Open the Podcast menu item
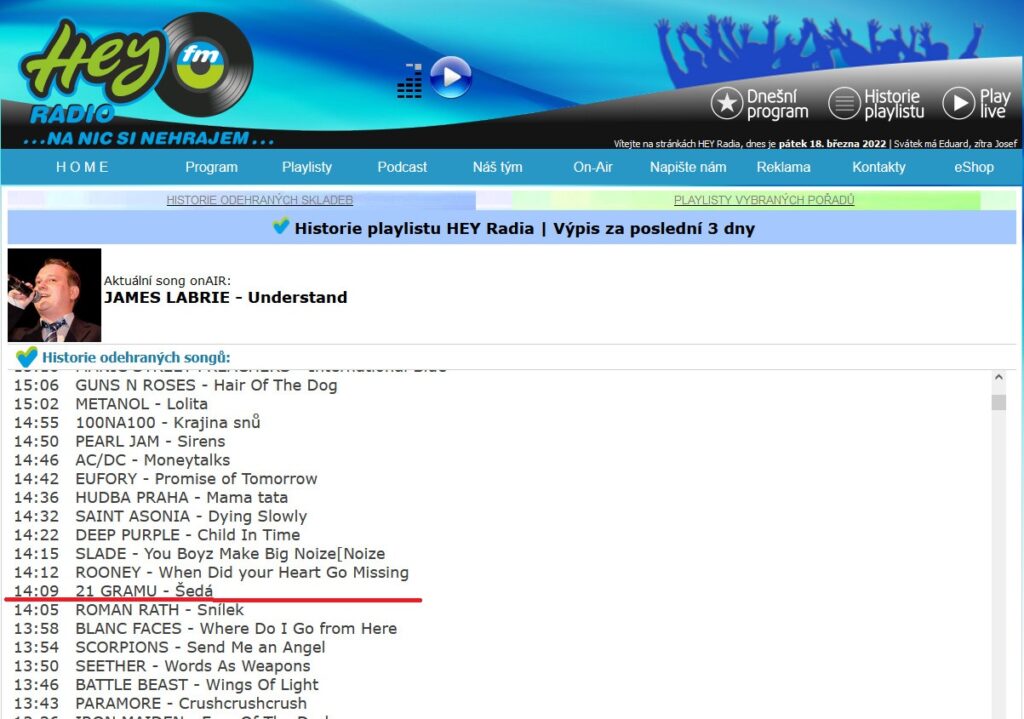The height and width of the screenshot is (719, 1024). tap(402, 167)
